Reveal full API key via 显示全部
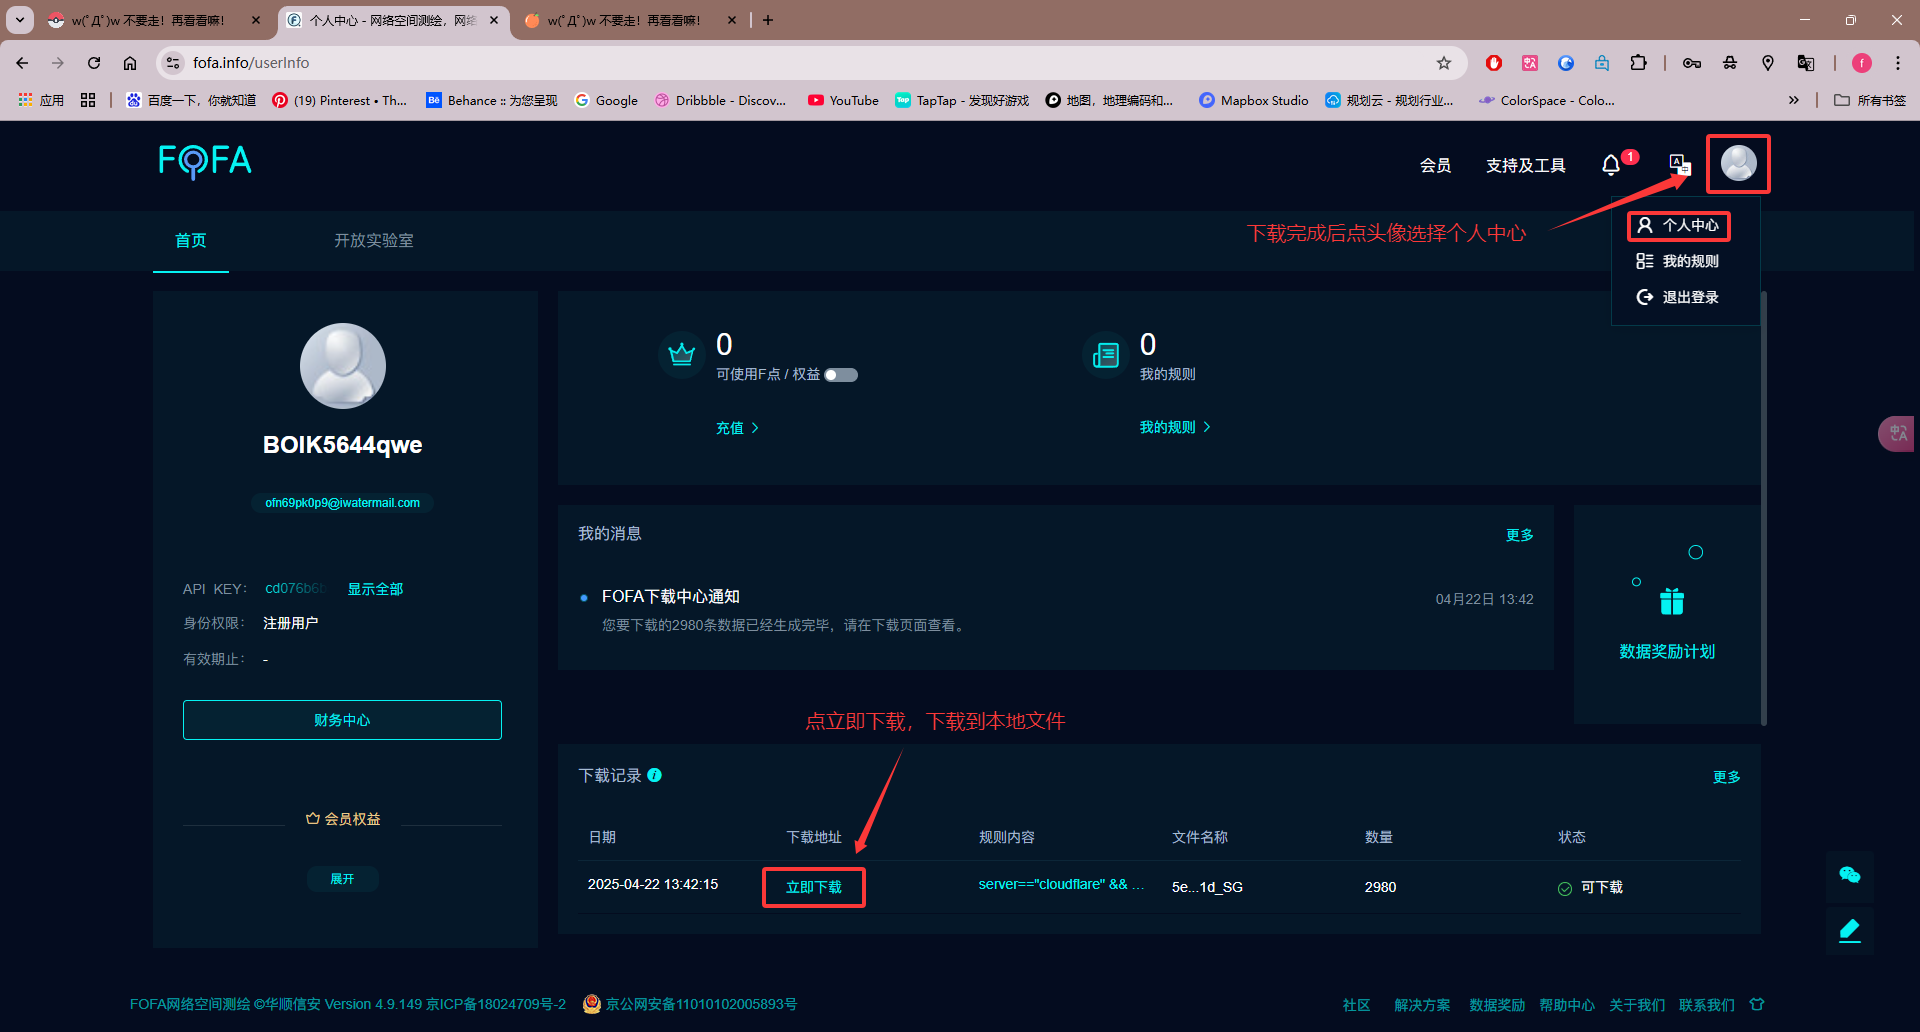 click(375, 589)
